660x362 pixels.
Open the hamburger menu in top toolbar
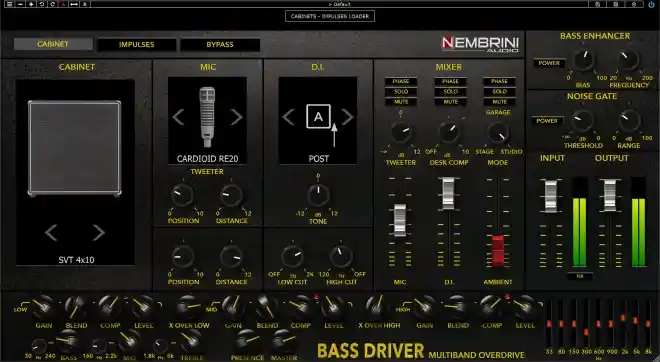pyautogui.click(x=9, y=4)
